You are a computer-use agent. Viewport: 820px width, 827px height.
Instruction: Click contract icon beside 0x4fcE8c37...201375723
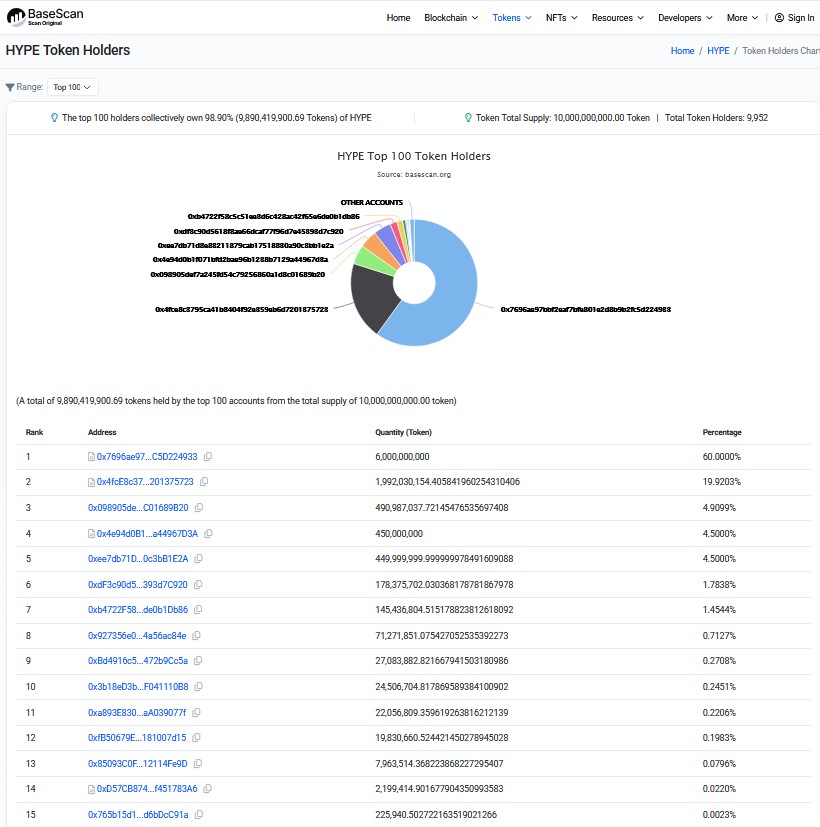pos(91,482)
